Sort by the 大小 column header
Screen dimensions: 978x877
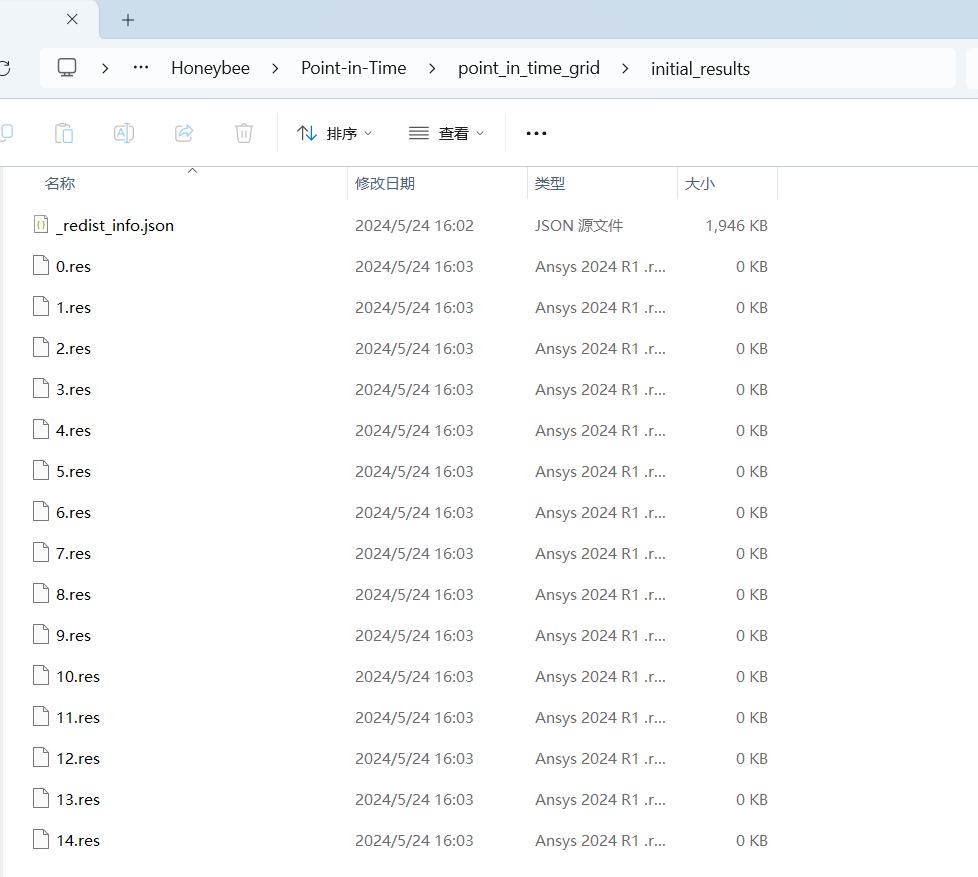700,183
